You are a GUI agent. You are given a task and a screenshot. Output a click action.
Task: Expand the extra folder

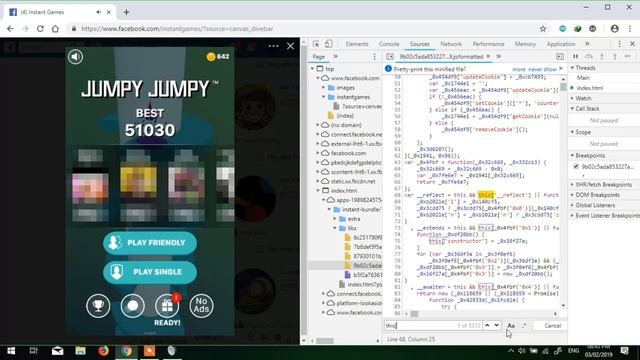tap(335, 219)
